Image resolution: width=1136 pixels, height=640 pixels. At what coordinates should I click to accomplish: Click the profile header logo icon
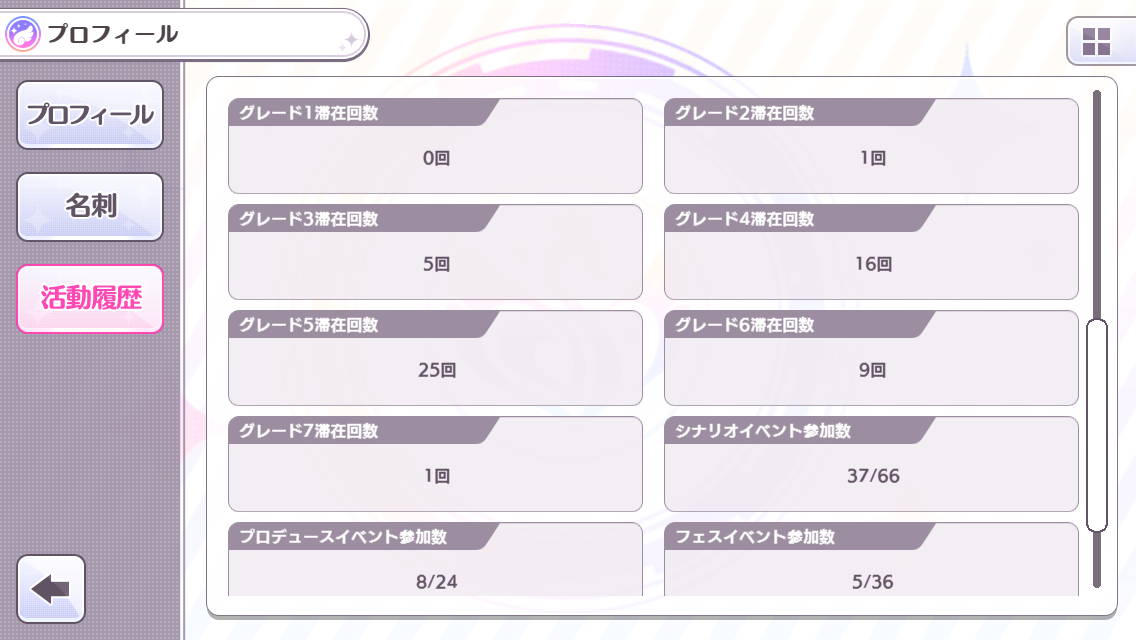[x=23, y=35]
